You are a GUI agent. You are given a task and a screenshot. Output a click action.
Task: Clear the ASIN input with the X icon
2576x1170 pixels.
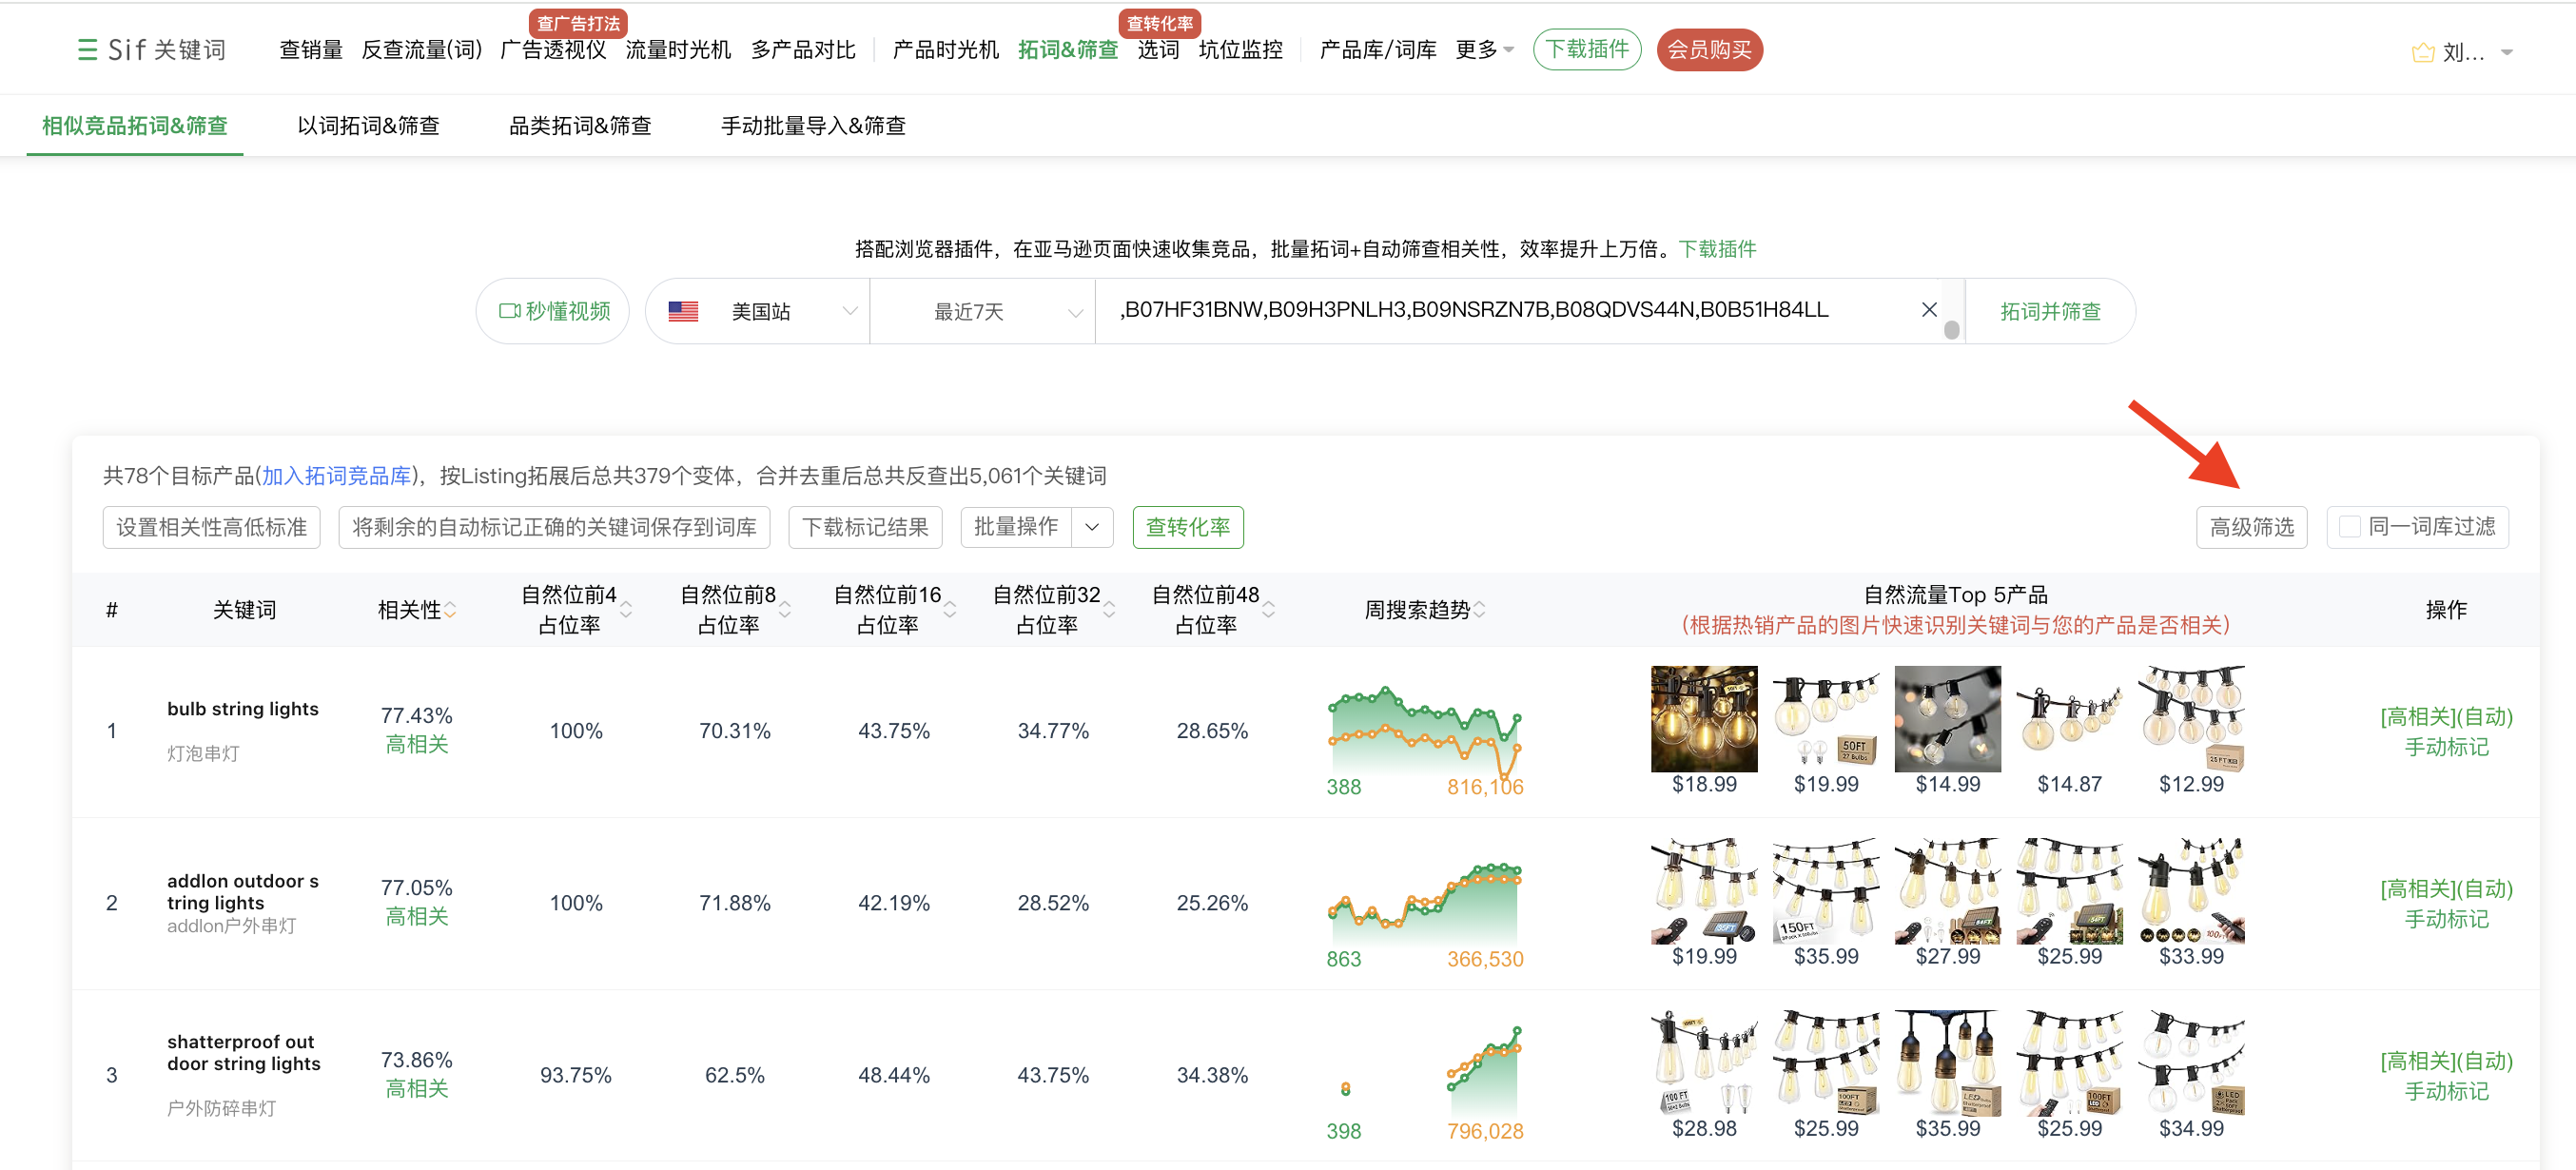(1929, 310)
